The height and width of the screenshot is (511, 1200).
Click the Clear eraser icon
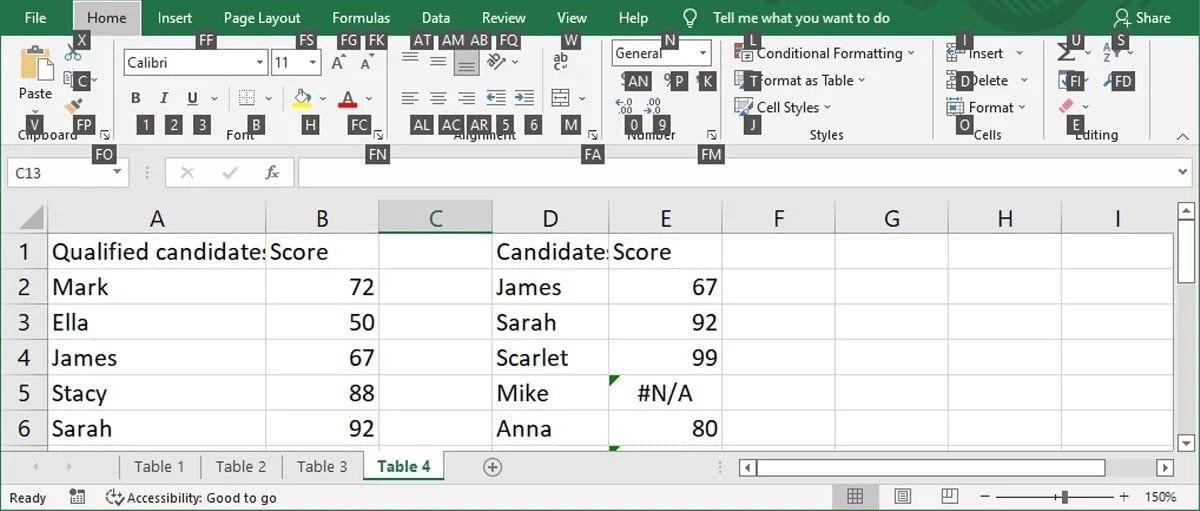1066,106
